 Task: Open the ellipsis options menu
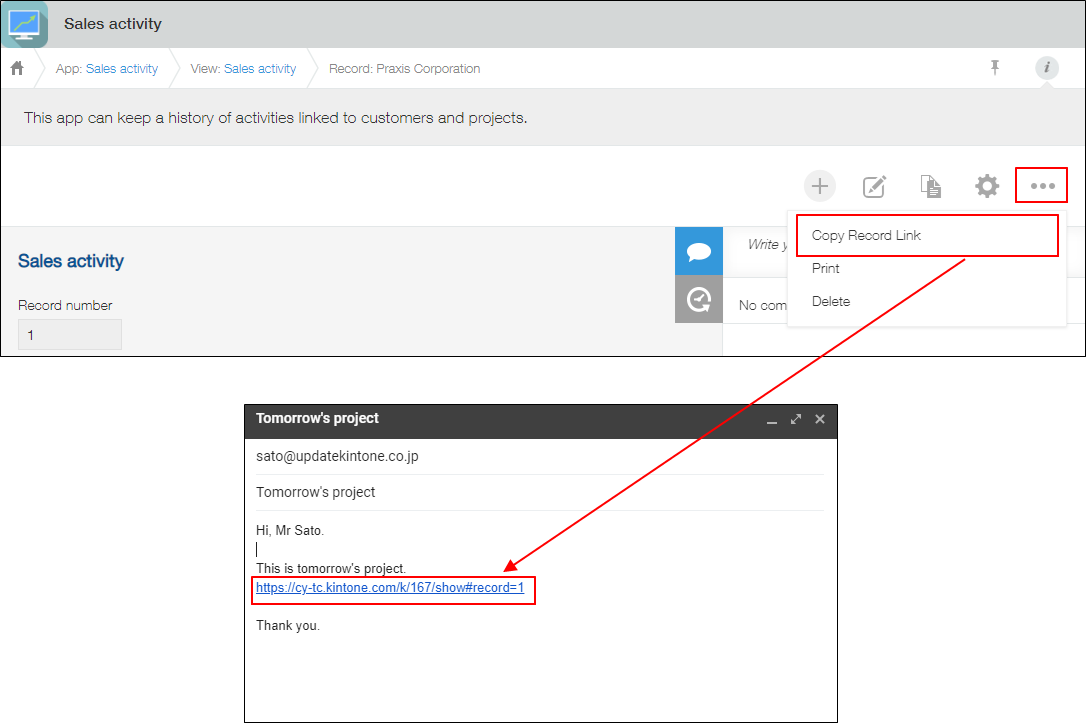coord(1041,185)
